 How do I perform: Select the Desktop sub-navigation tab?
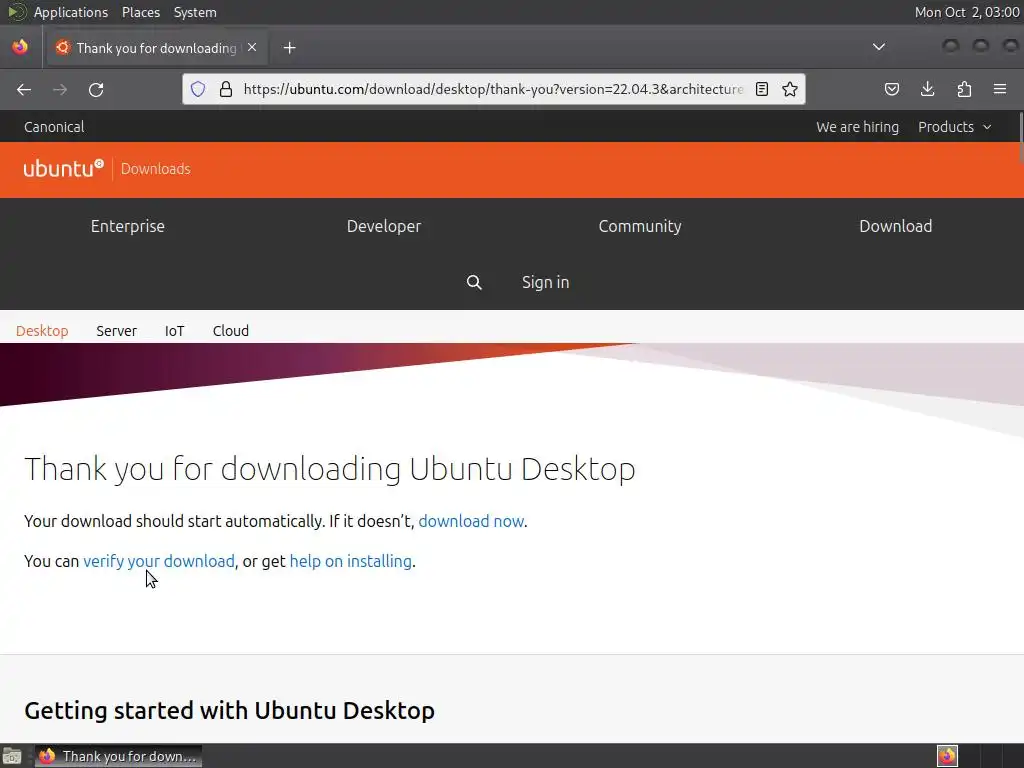42,330
